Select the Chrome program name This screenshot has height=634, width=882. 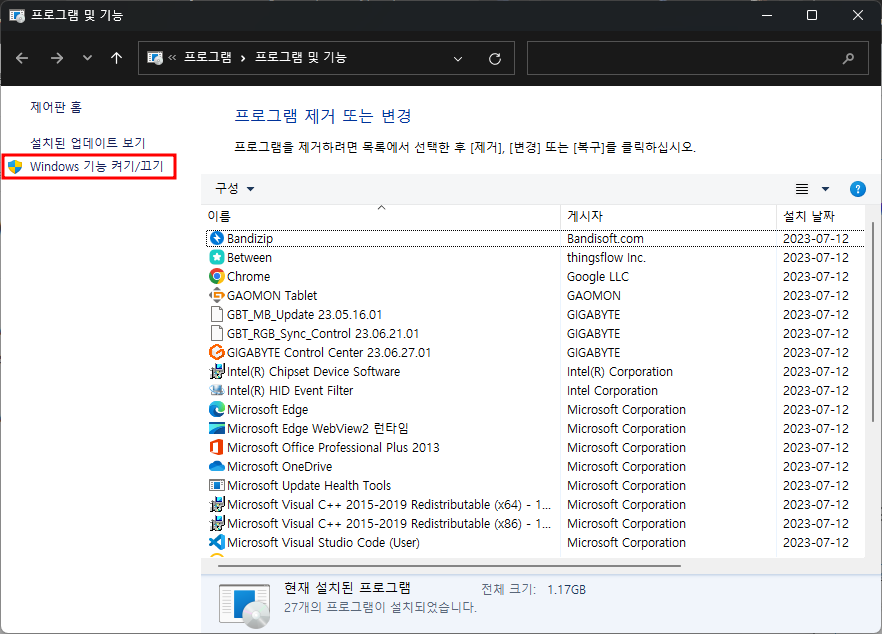pos(249,276)
